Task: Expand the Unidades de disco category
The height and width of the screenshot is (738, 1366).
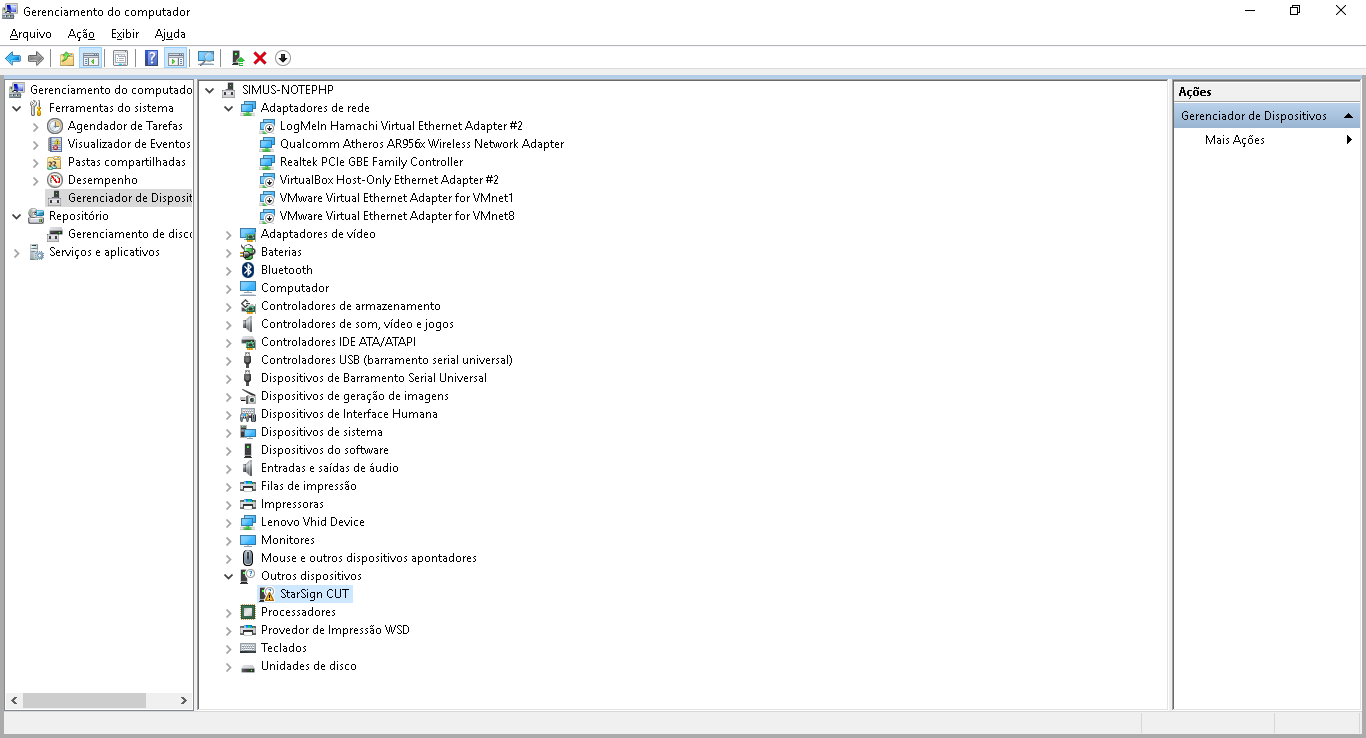Action: 229,666
